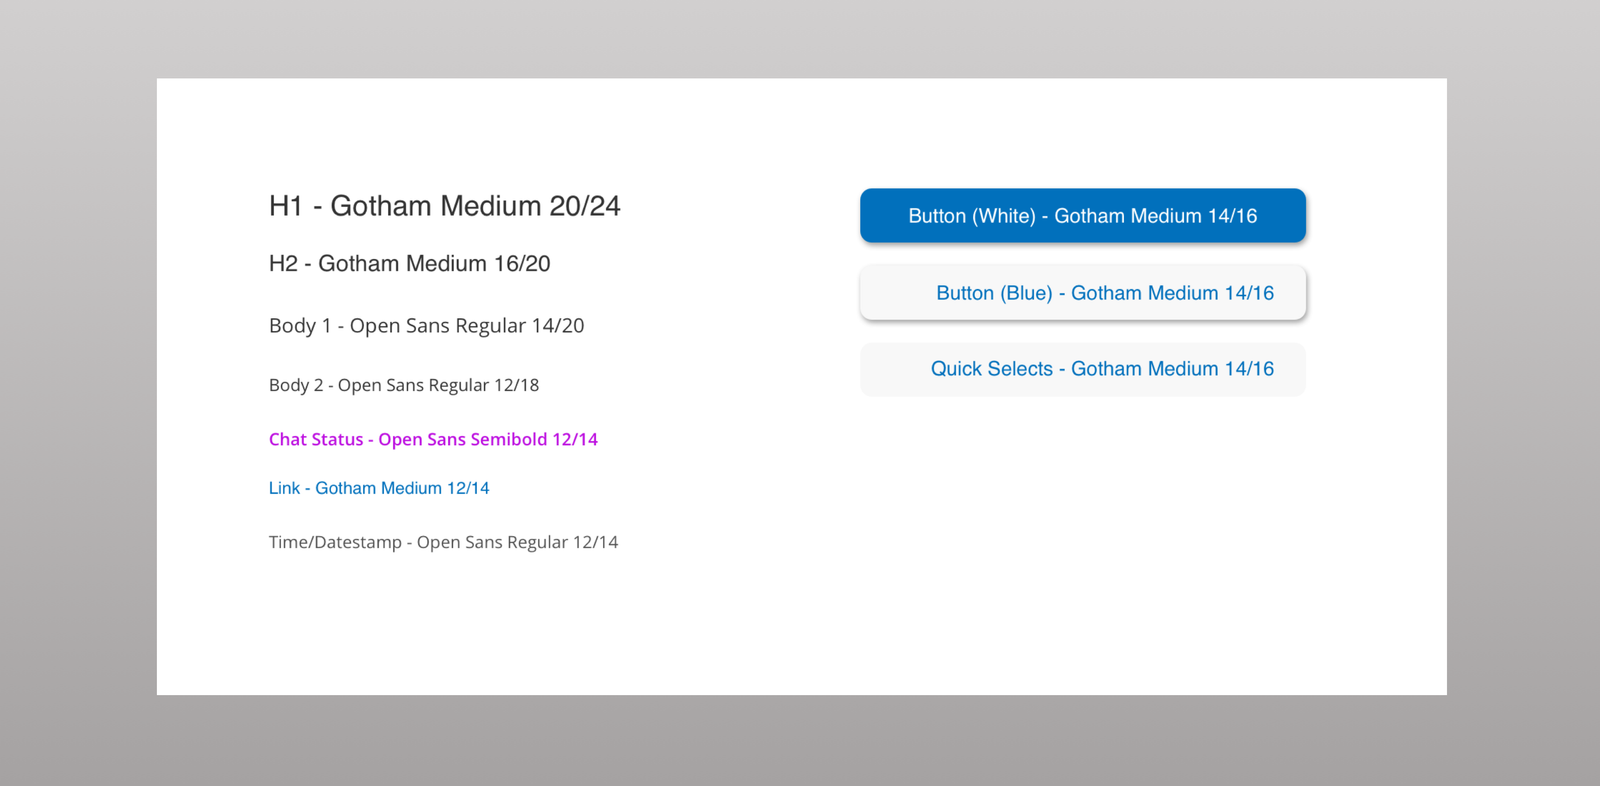1600x786 pixels.
Task: Click the H2 - Gotham Medium 16/20 heading
Action: point(409,264)
